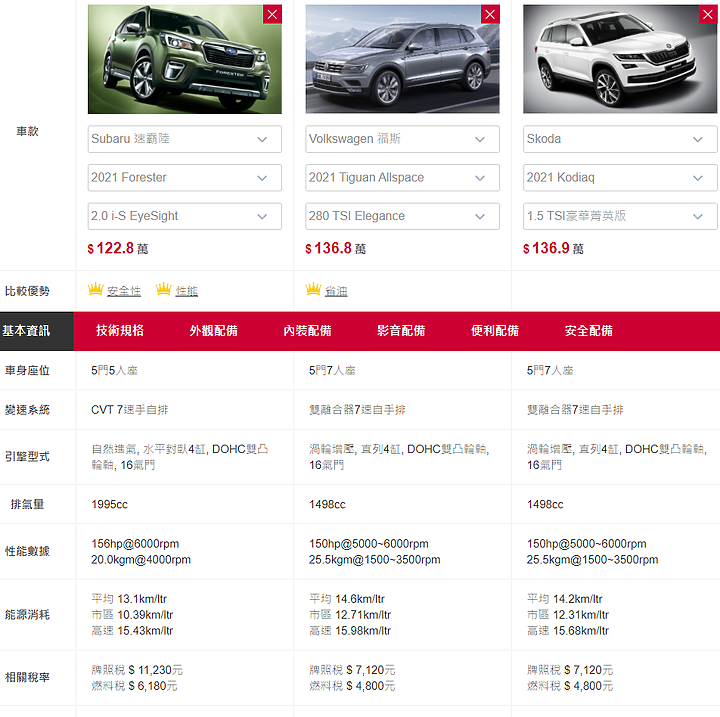Switch to the 外觀配備 tab
Viewport: 720px width, 717px height.
[x=214, y=331]
